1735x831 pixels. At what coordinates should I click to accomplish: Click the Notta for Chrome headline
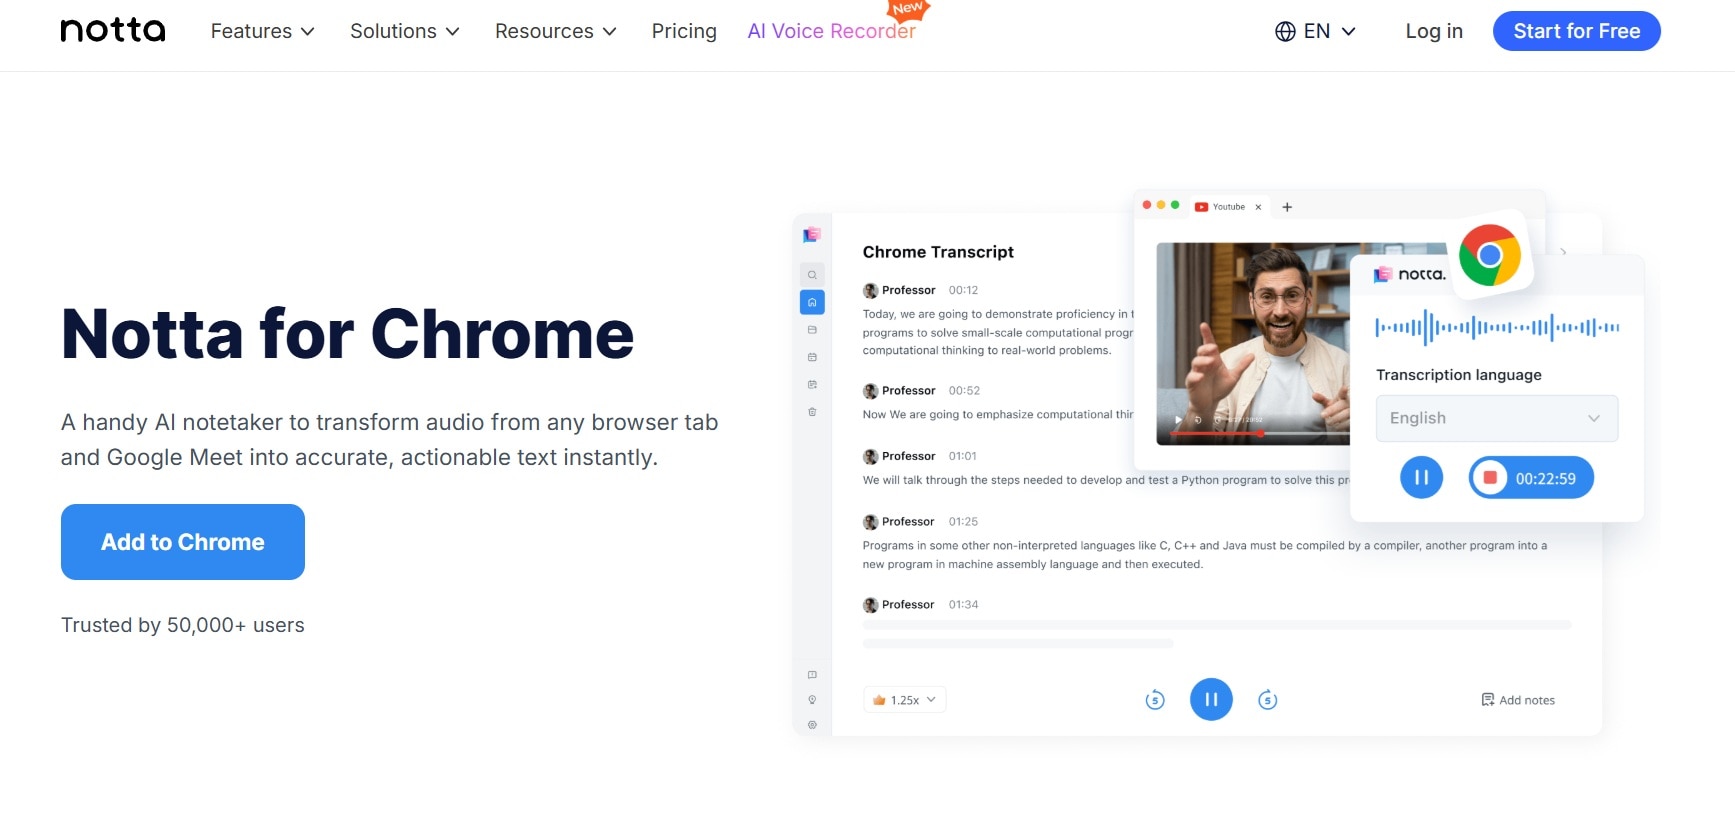click(x=347, y=334)
